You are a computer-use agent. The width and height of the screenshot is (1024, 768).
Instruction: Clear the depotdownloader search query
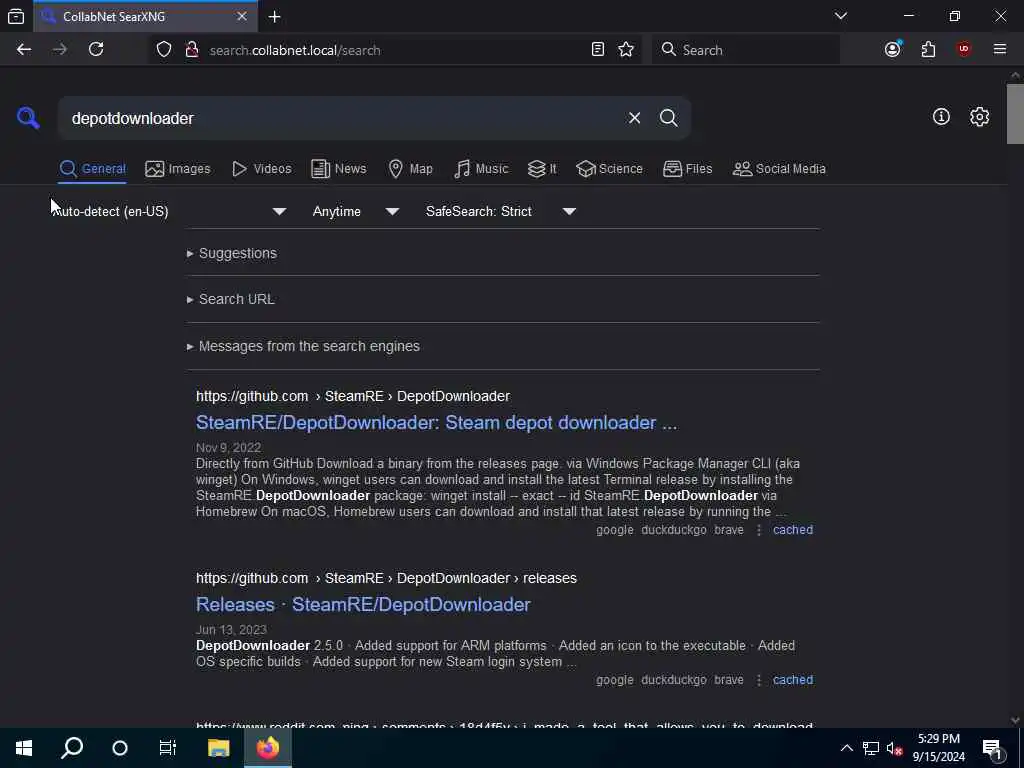coord(634,118)
